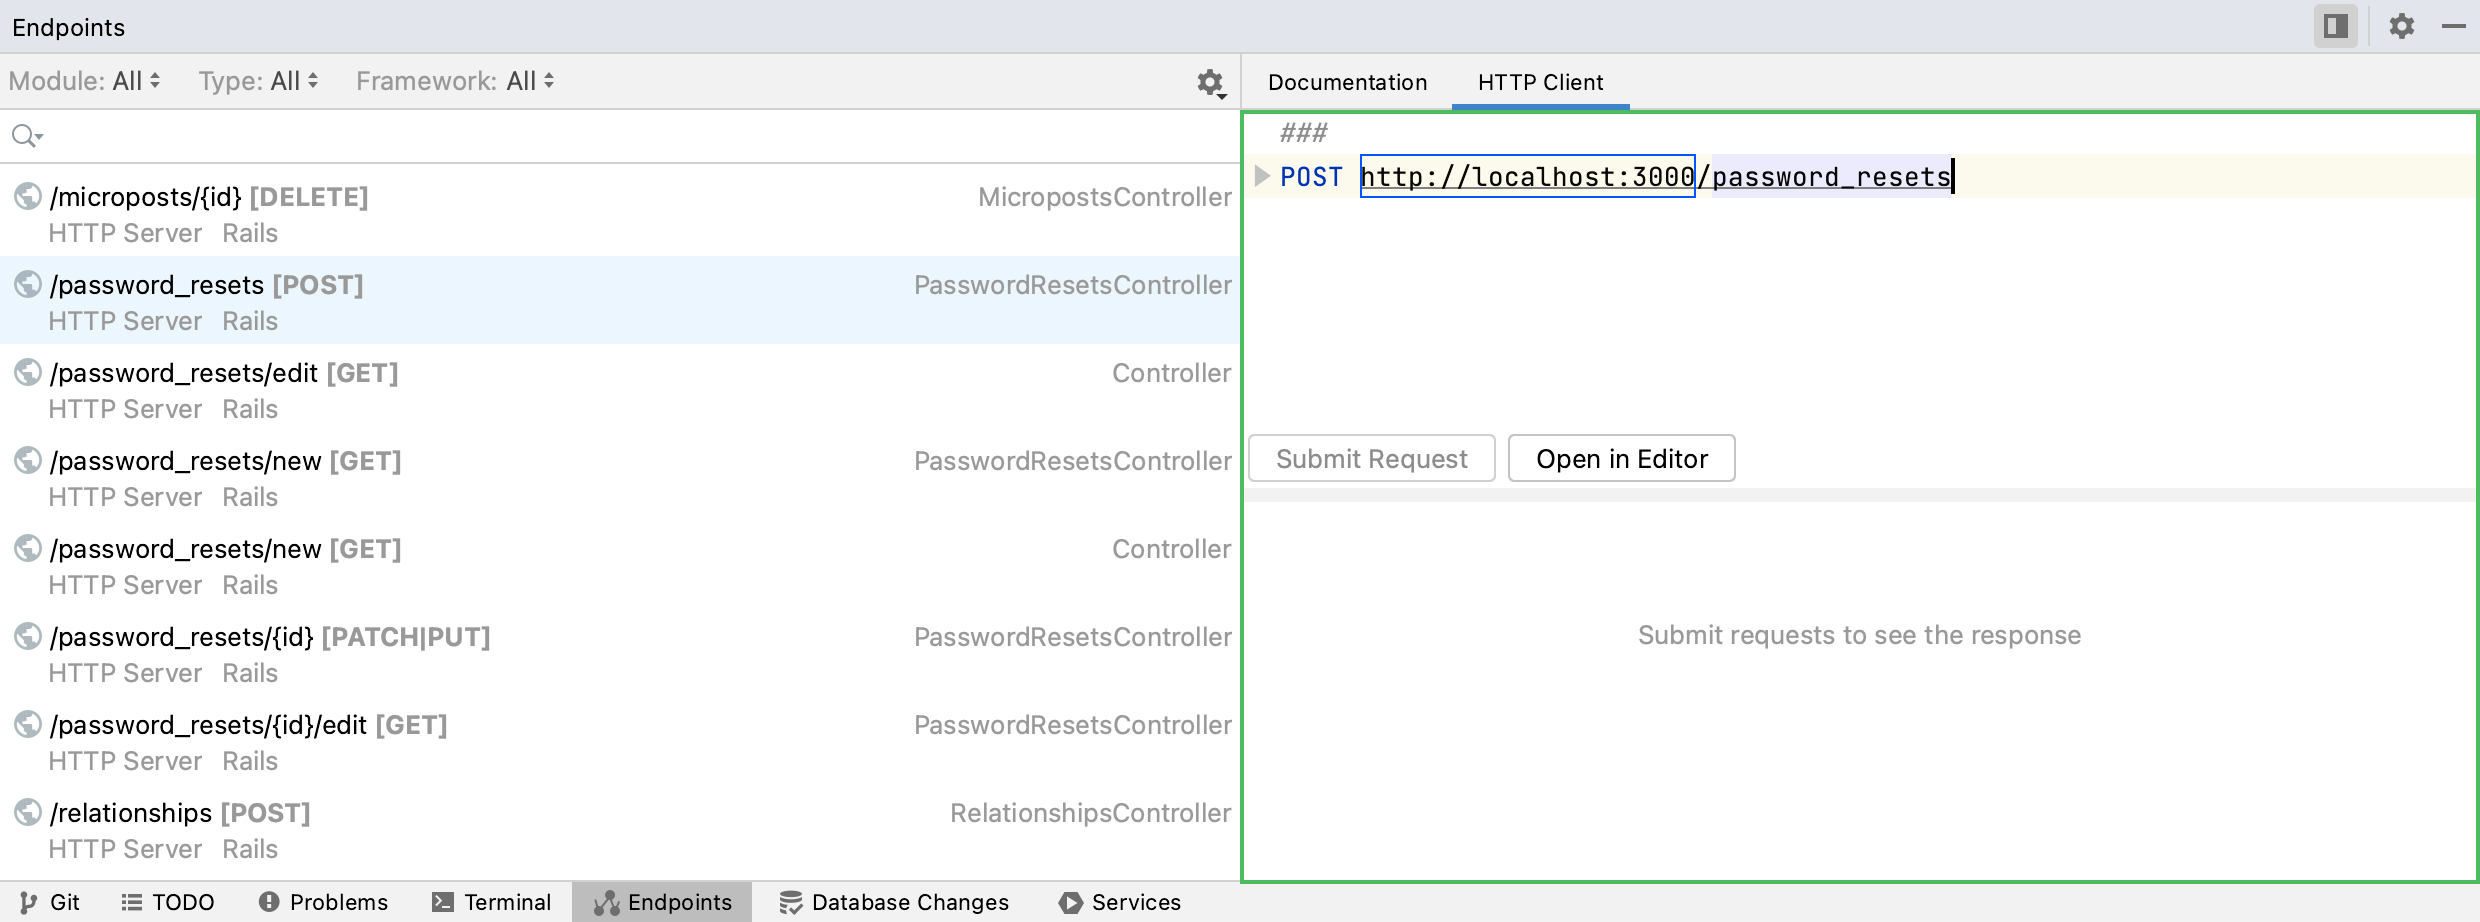The width and height of the screenshot is (2480, 922).
Task: Click the localhost URL in the request editor
Action: pyautogui.click(x=1525, y=176)
